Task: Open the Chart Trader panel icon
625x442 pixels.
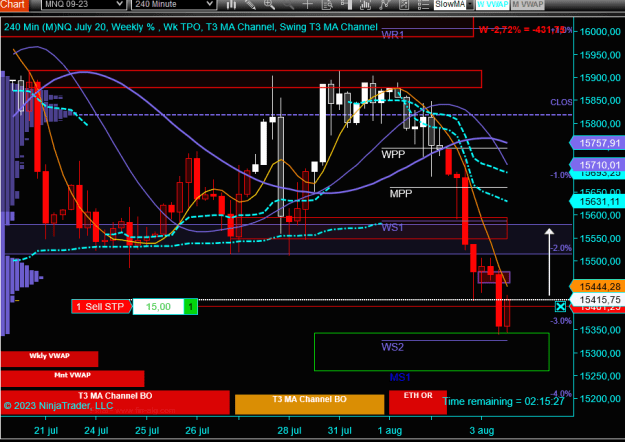Action: click(346, 5)
